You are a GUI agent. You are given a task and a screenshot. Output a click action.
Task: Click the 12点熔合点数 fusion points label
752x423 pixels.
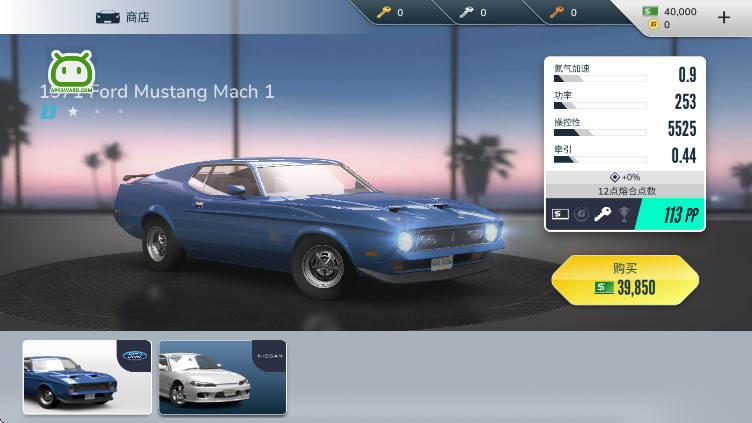click(x=624, y=190)
